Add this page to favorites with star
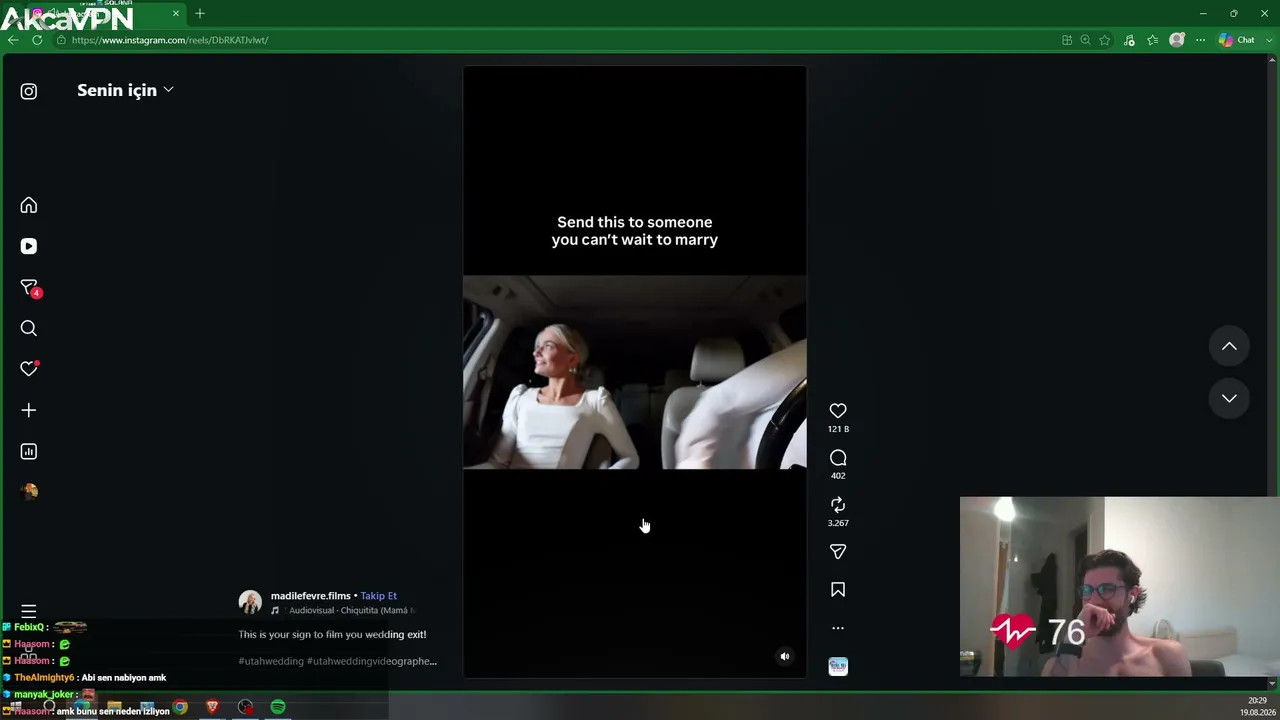 coord(1105,40)
